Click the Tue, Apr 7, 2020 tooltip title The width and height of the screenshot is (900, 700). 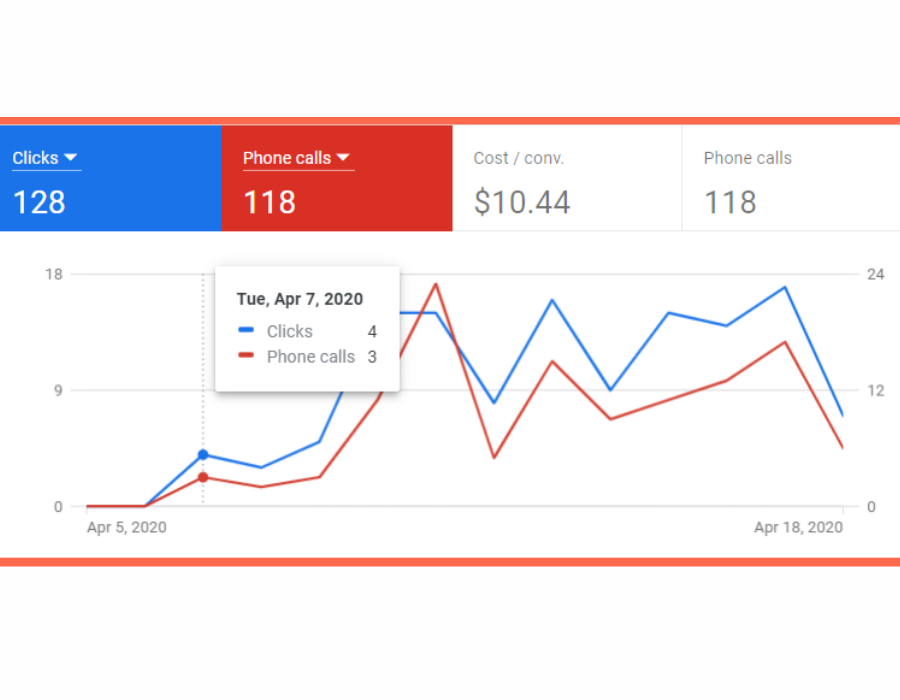click(300, 299)
